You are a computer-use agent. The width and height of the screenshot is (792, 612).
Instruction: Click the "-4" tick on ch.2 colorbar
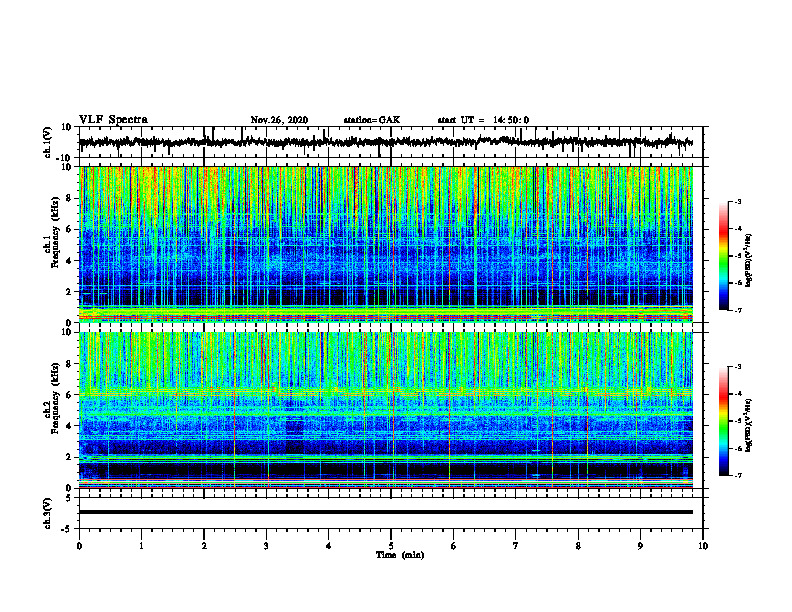[737, 394]
